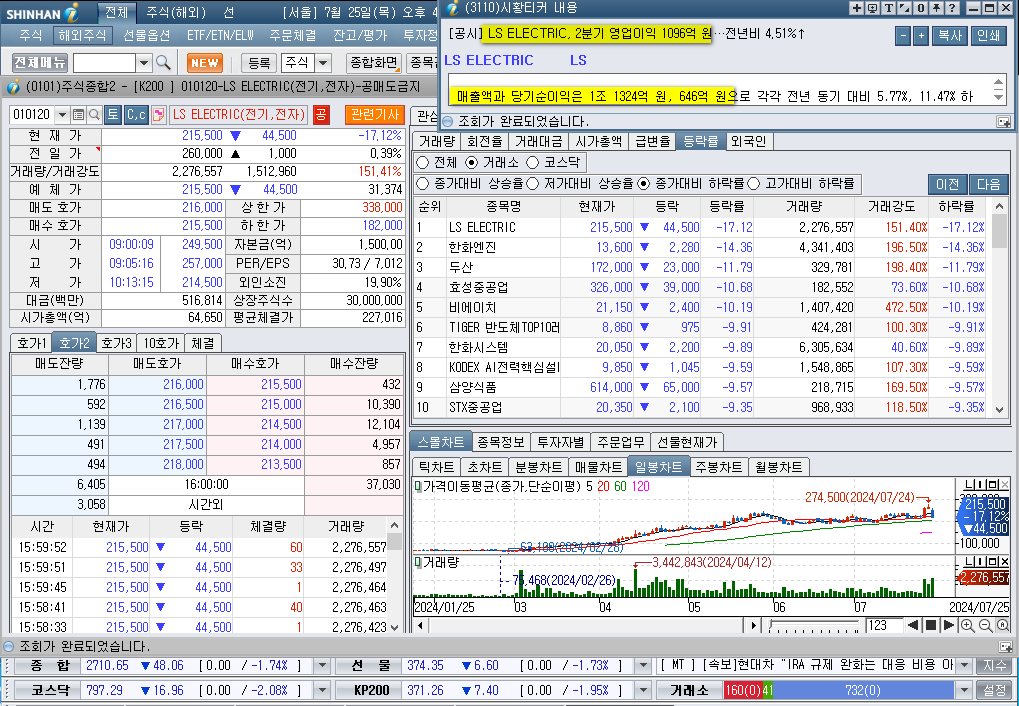Expand the 선물 index dropdown arrow
The height and width of the screenshot is (706, 1019).
pos(643,666)
